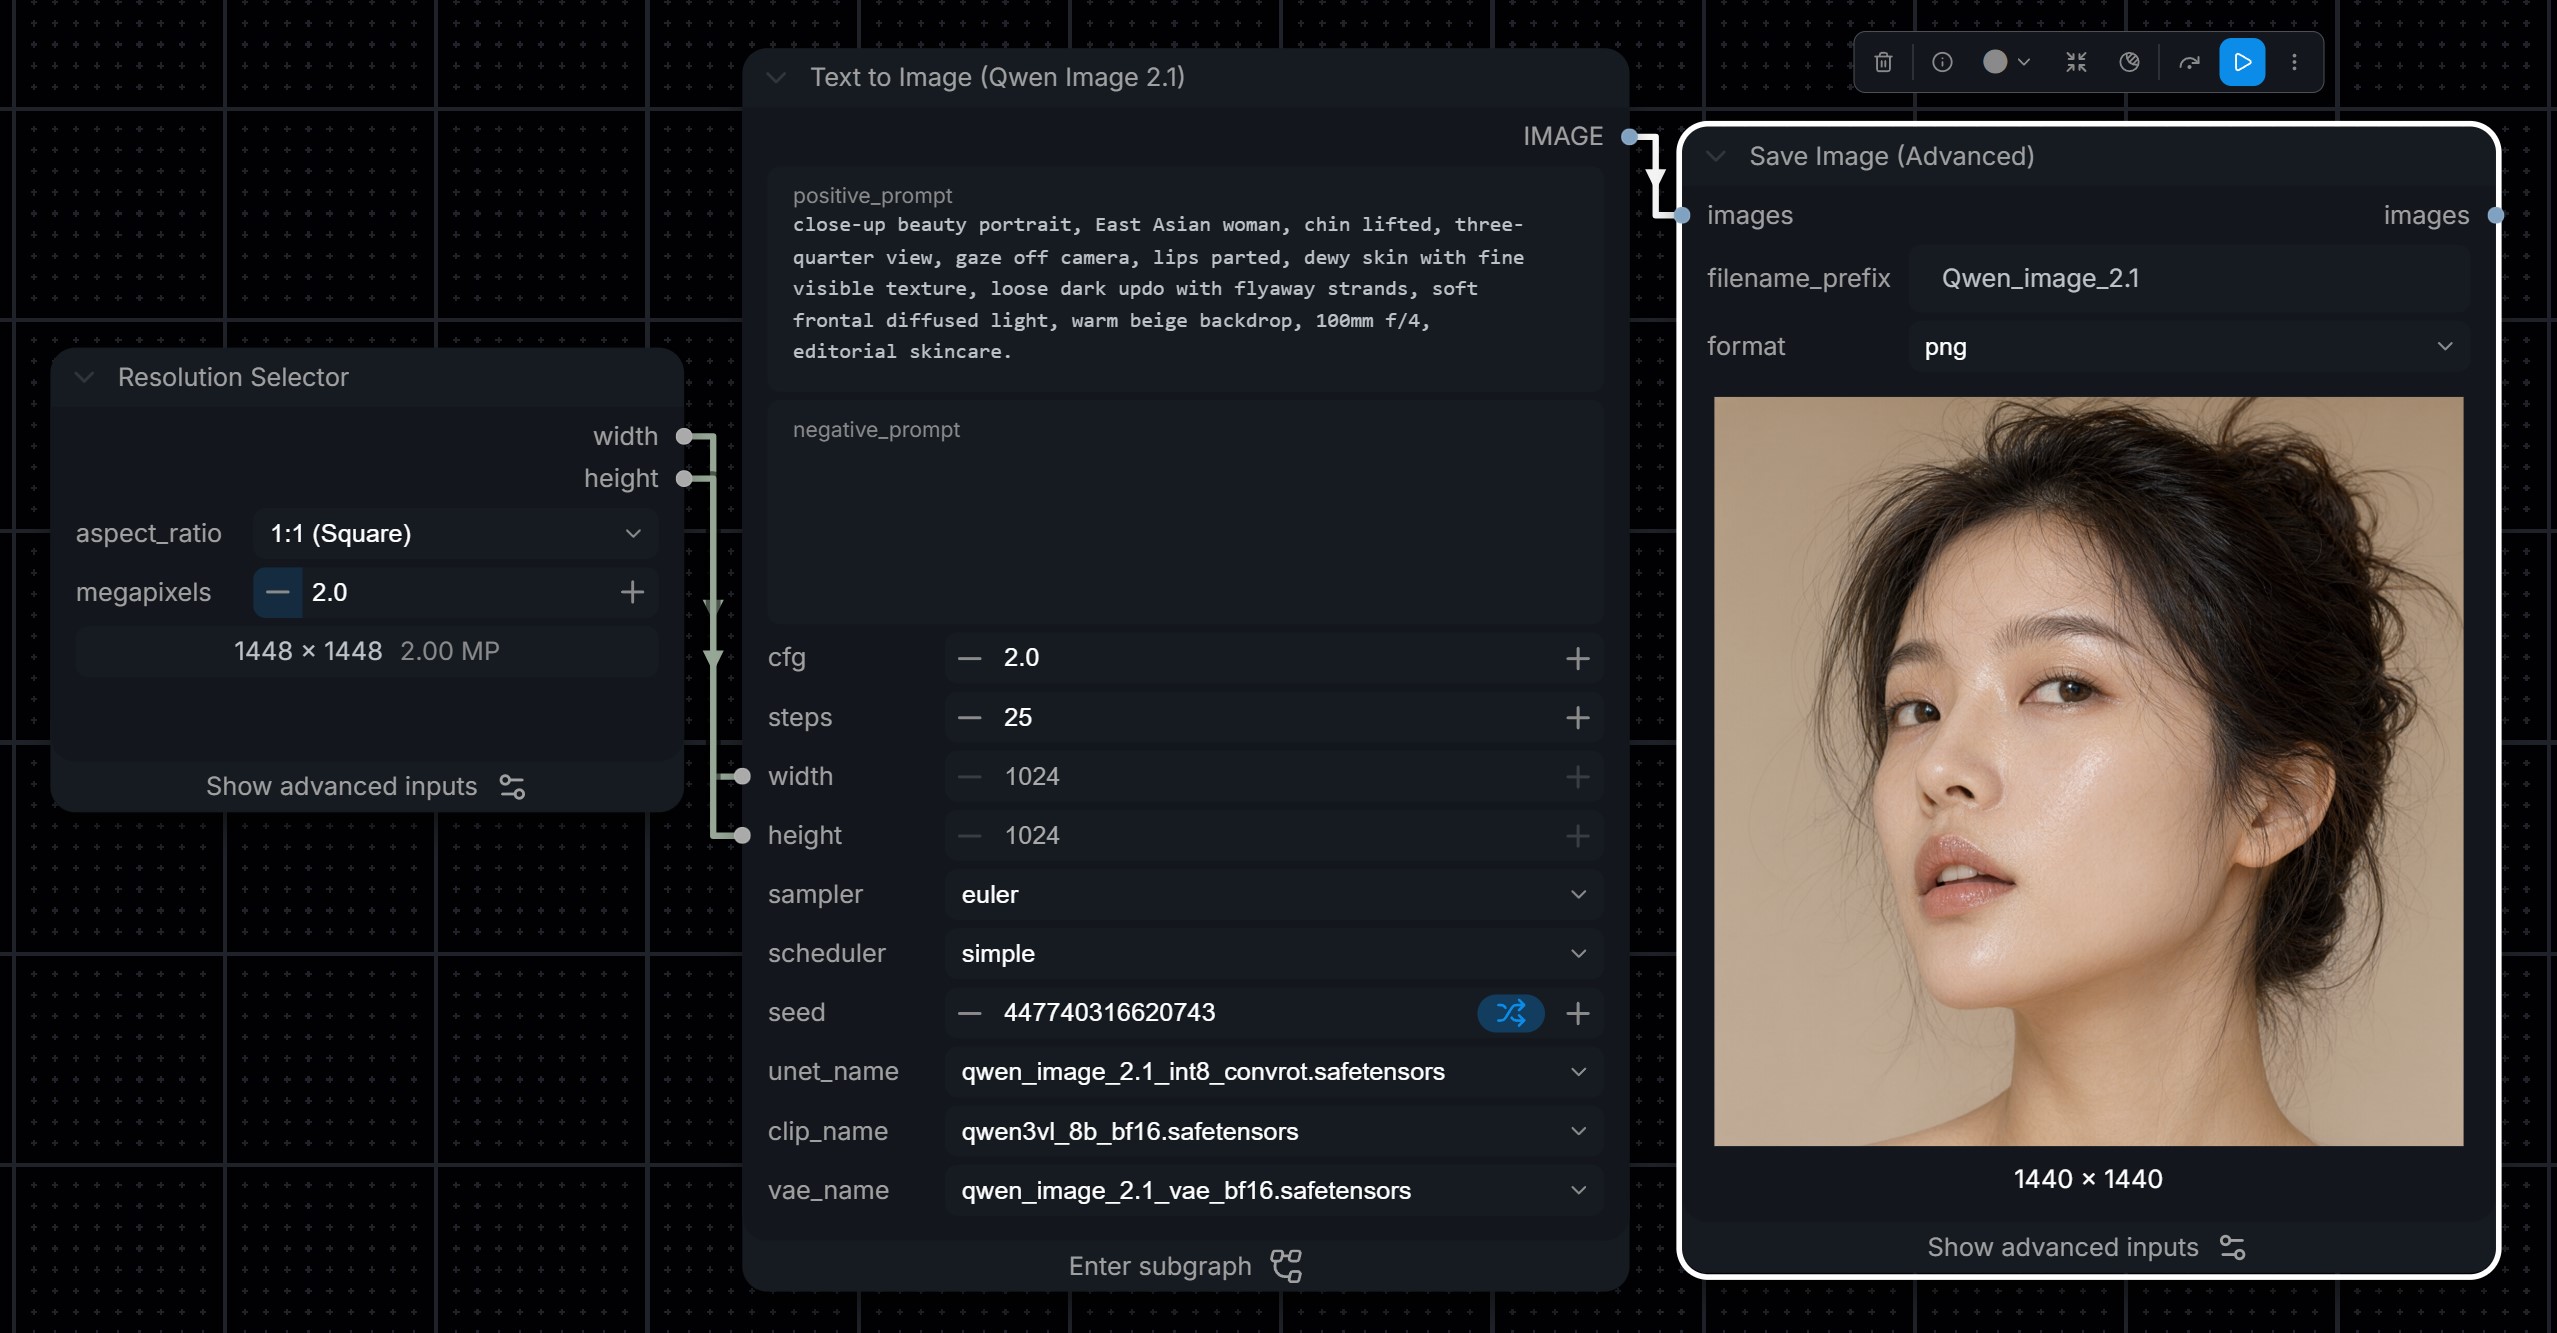Open the sampler euler dropdown
2557x1333 pixels.
click(1274, 894)
